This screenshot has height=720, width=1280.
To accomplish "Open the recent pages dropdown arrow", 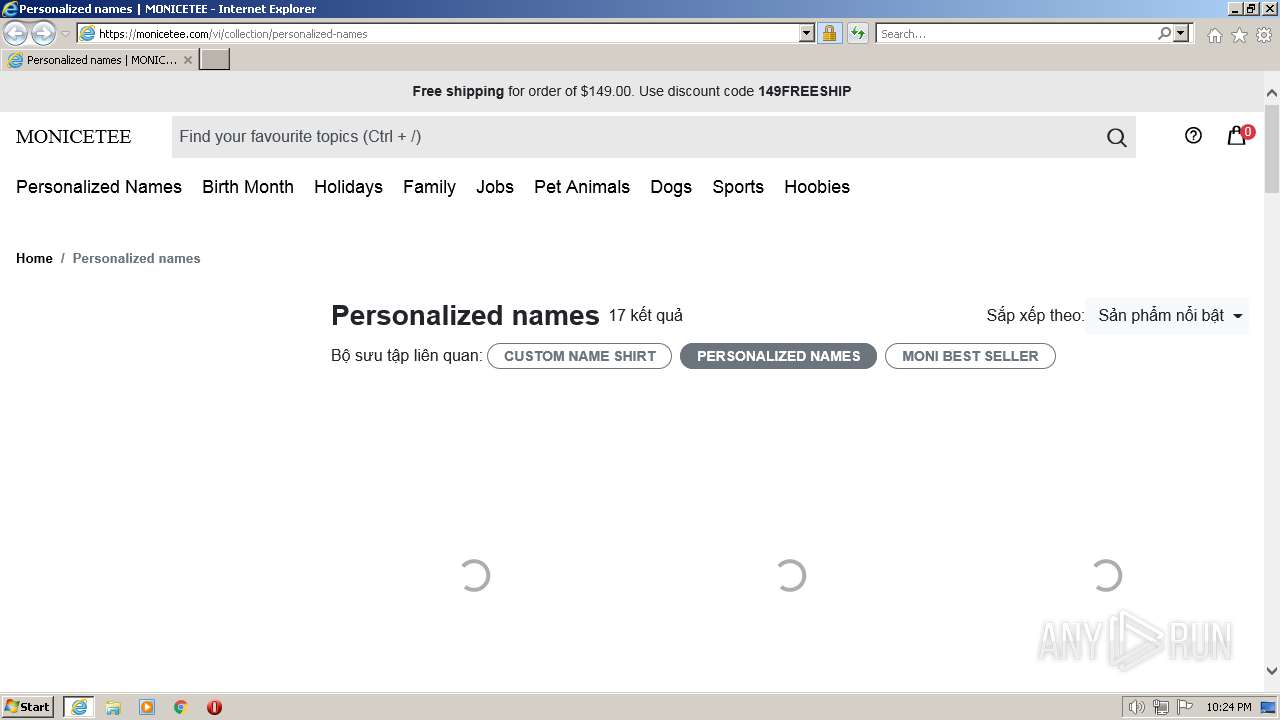I will tap(65, 34).
